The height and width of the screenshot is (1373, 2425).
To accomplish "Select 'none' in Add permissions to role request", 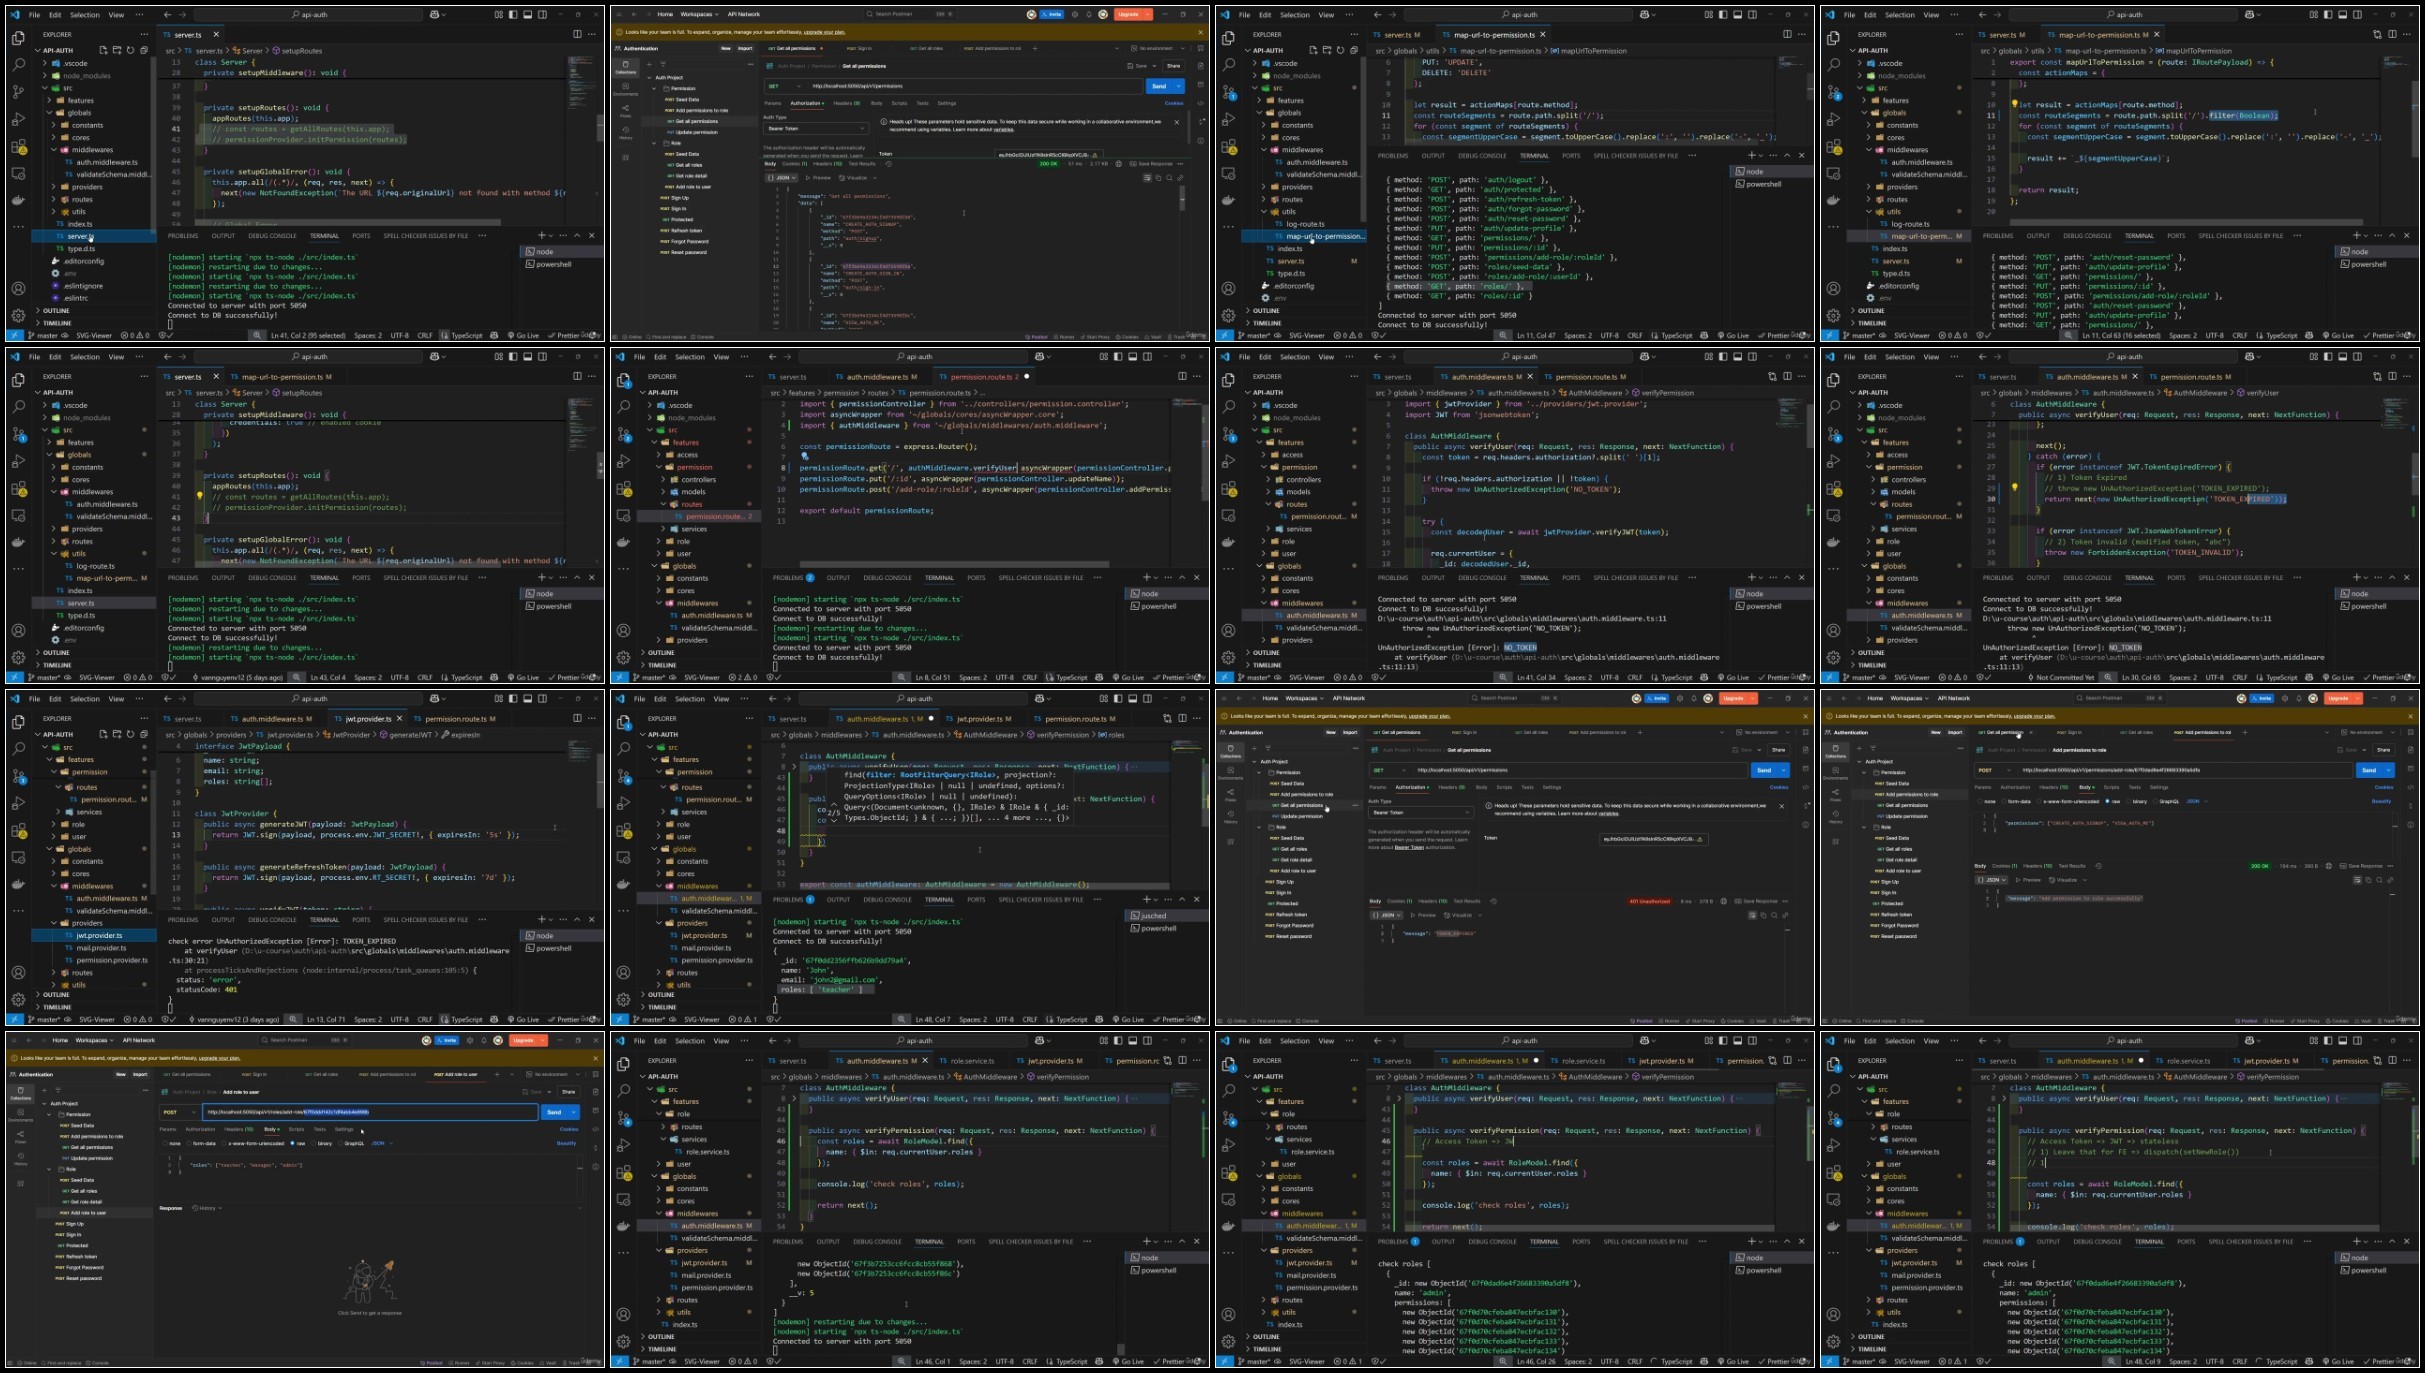I will click(x=1988, y=801).
